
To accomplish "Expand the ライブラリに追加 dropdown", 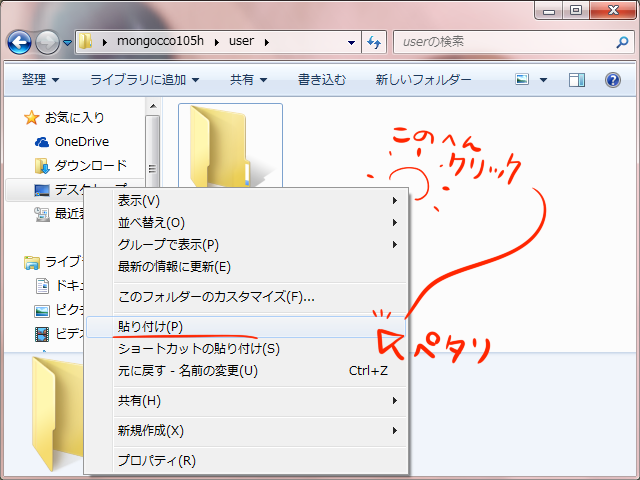I will [144, 79].
